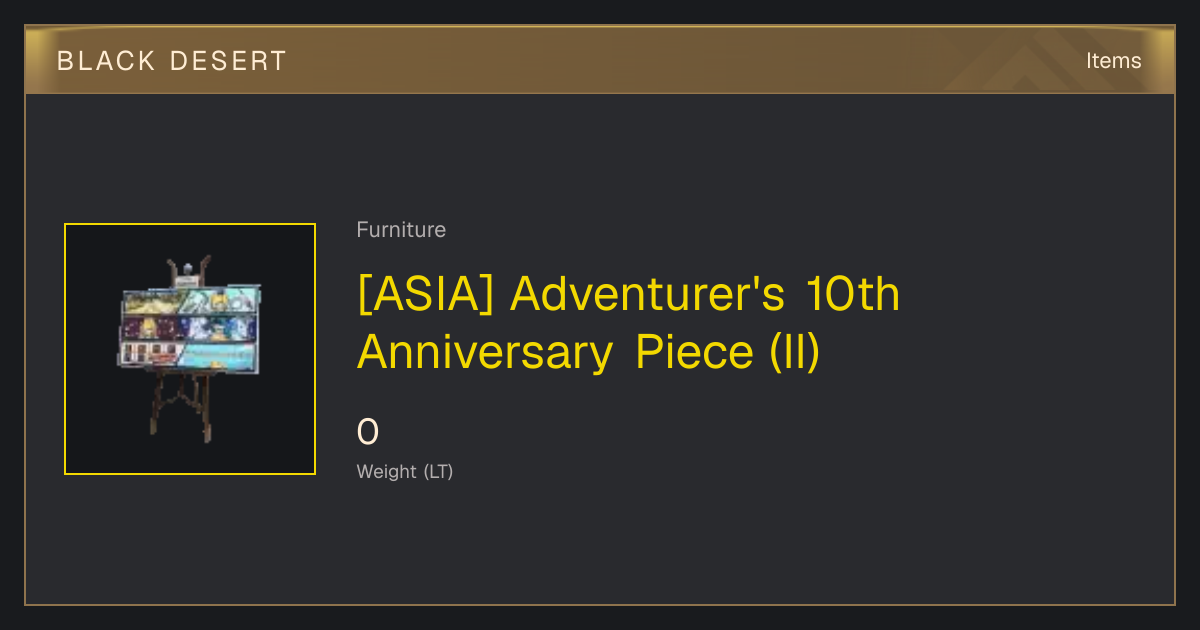Image resolution: width=1200 pixels, height=630 pixels.
Task: Click the [ASIA] Adventurer's 10th title line
Action: 628,294
